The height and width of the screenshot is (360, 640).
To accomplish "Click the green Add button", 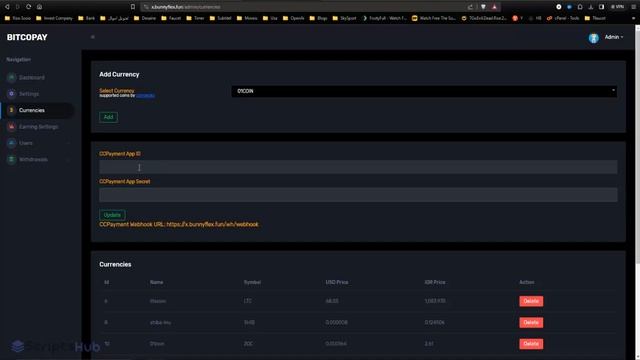I will click(108, 117).
